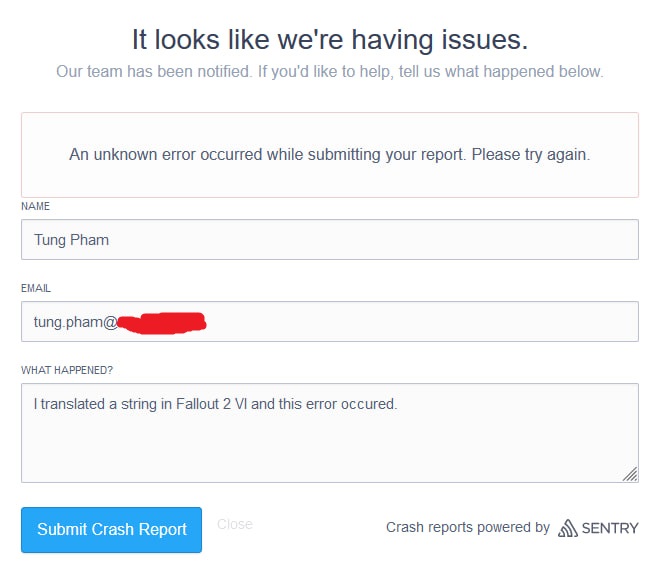Focus the What Happened text area
Viewport: 650px width, 570px height.
pos(330,433)
